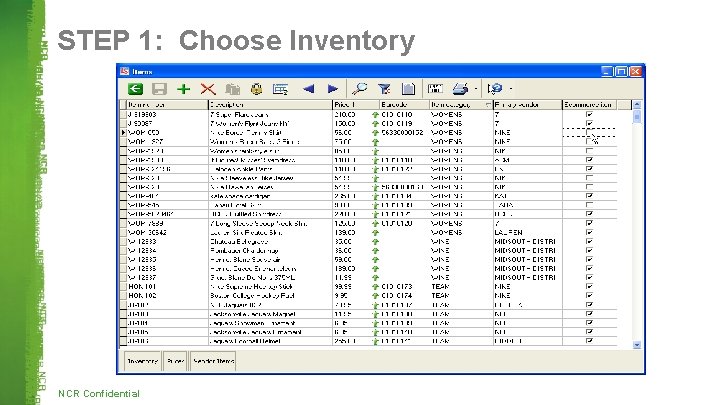
Task: Select row header of HON 101 row
Action: pos(123,287)
